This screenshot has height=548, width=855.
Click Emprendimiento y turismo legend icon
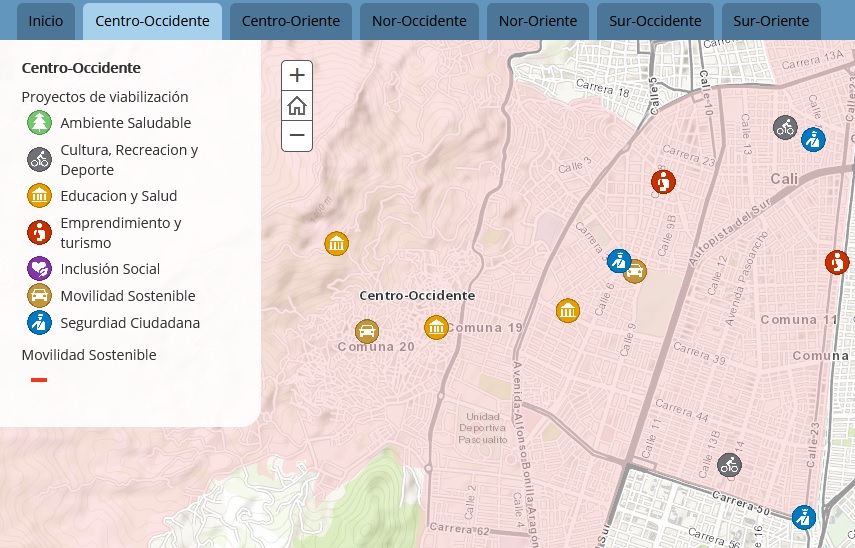click(39, 233)
